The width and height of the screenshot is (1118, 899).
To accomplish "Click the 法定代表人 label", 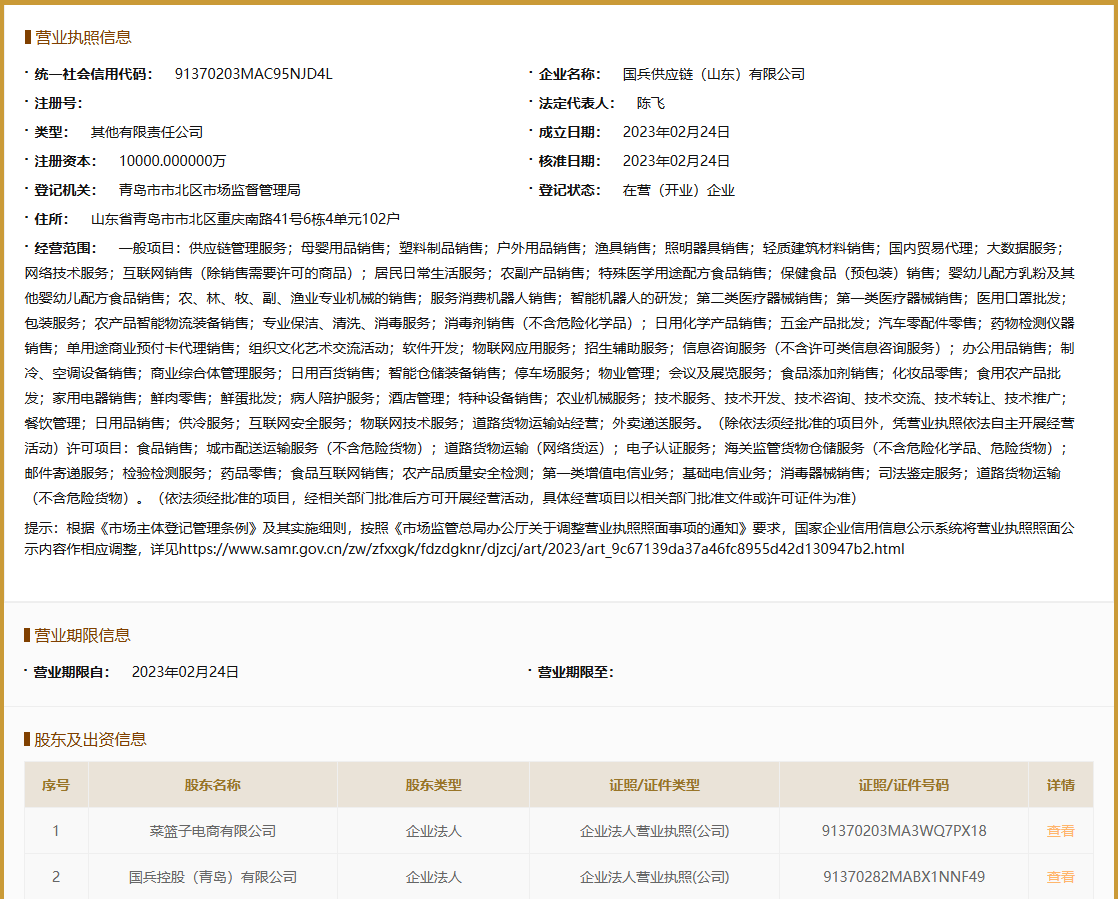I will (x=577, y=103).
